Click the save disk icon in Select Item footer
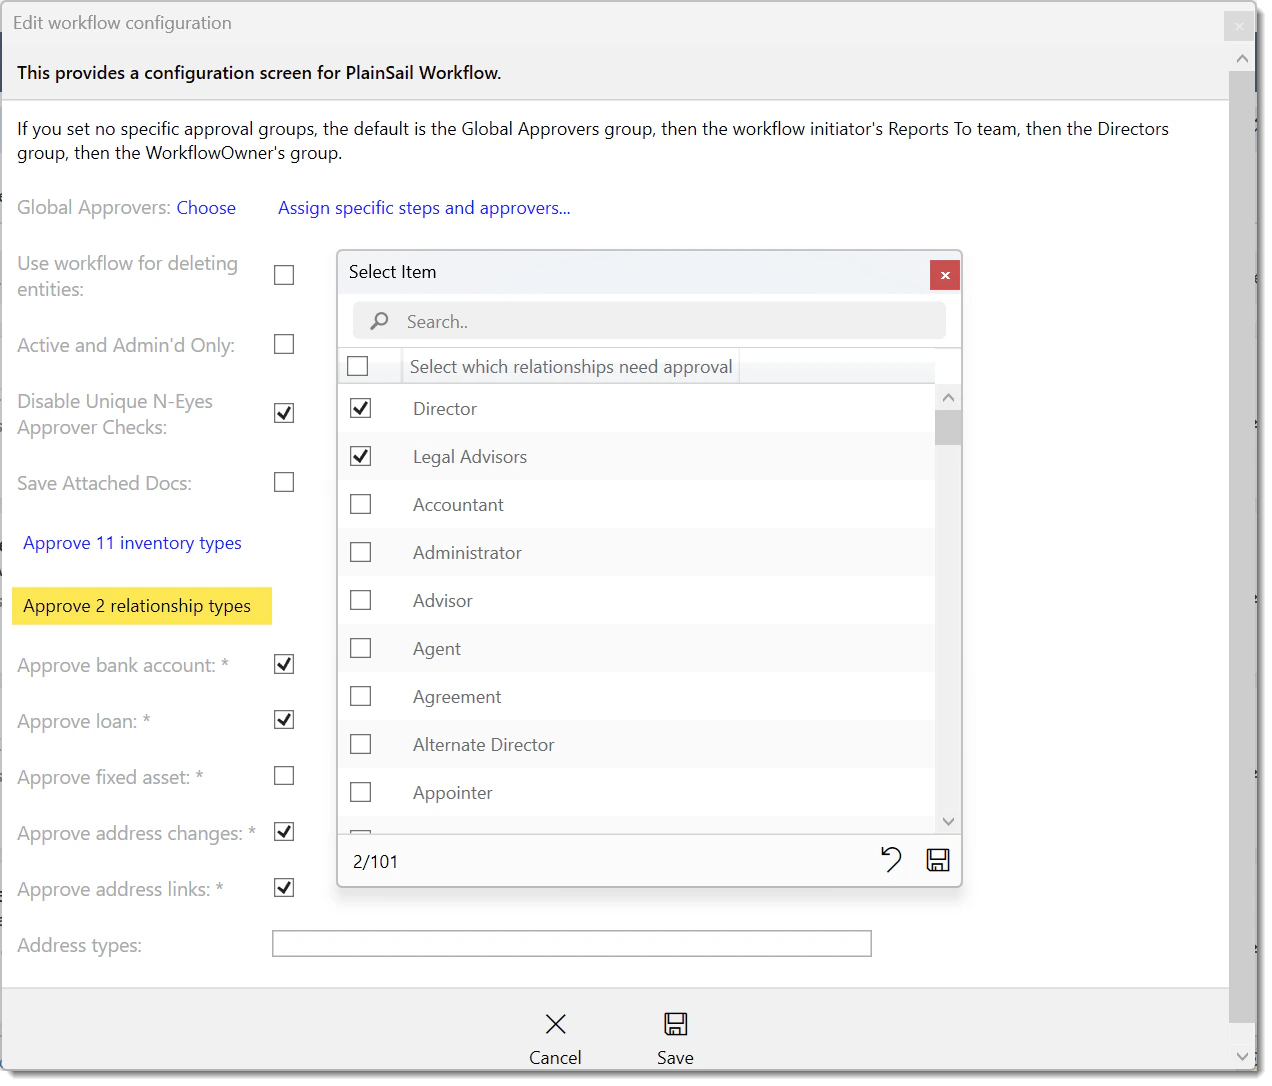The height and width of the screenshot is (1086, 1272). coord(938,860)
